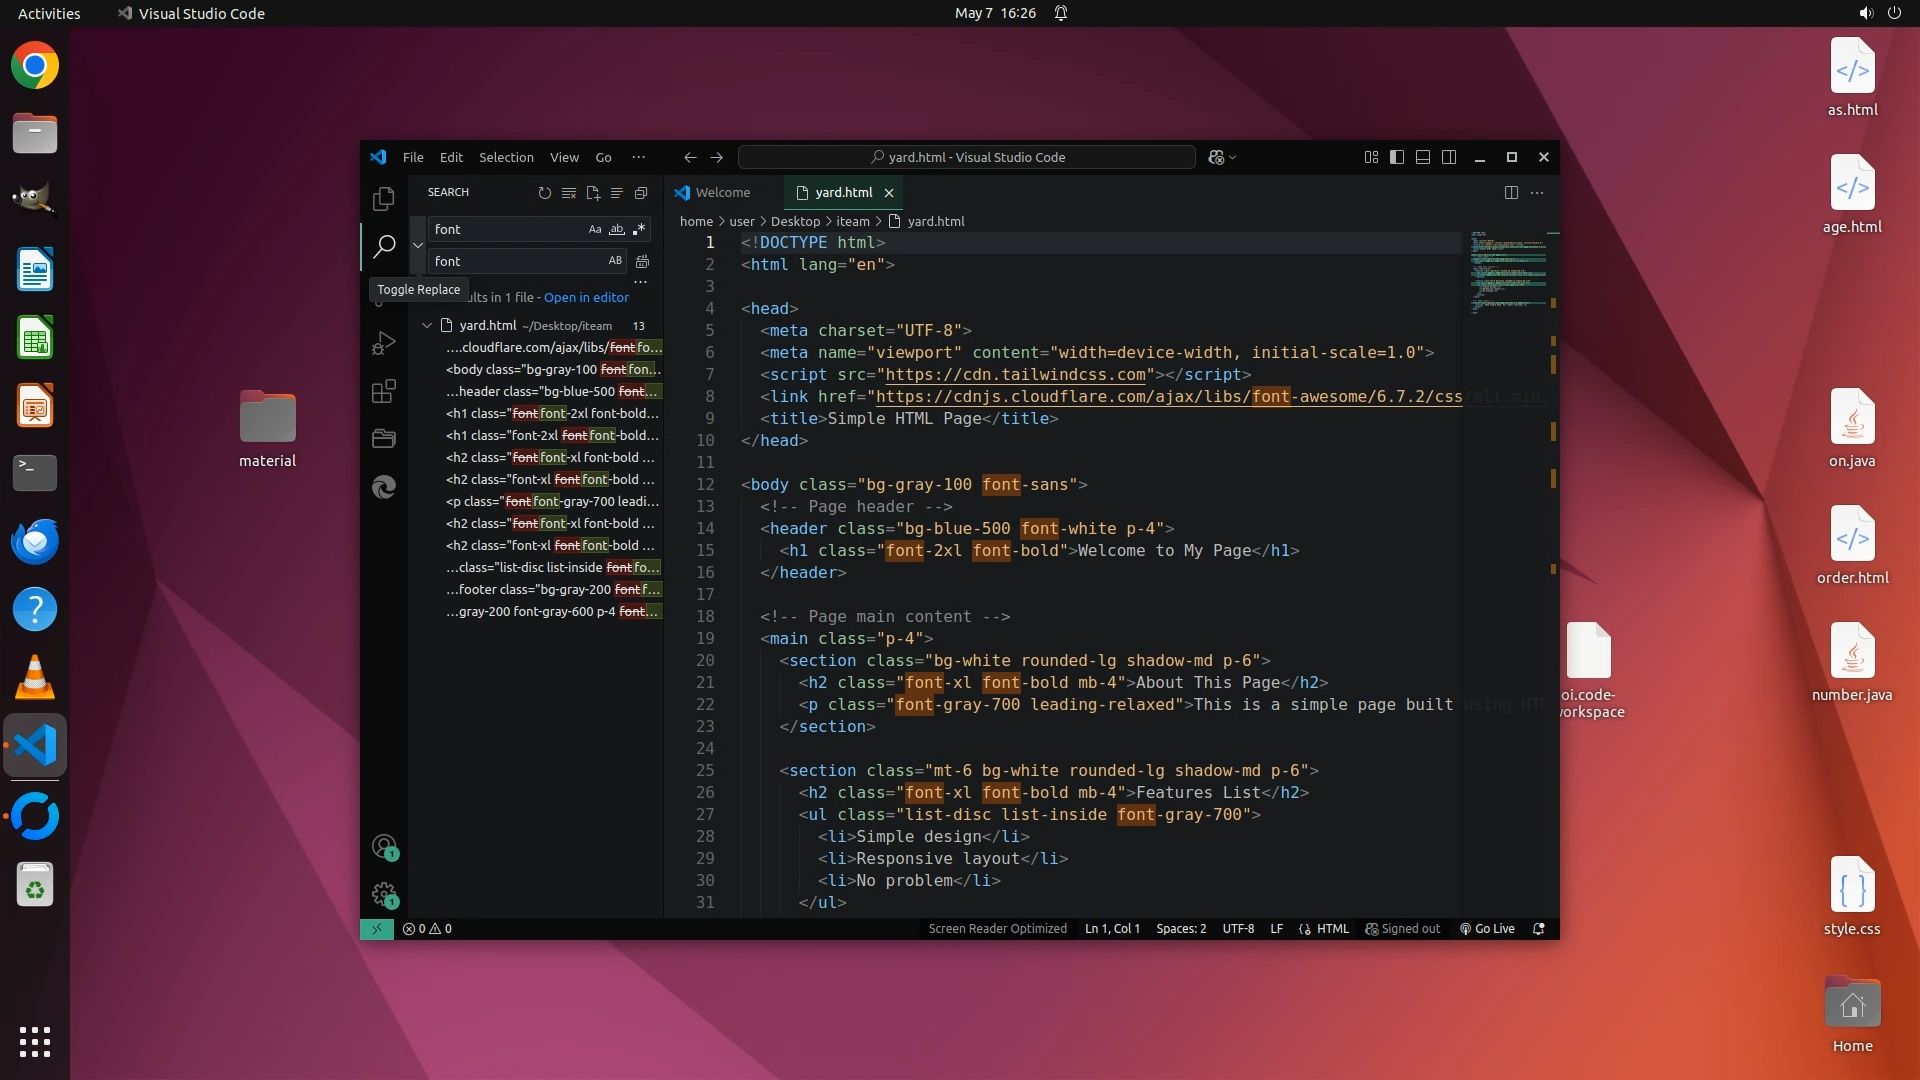Open Run and Debug view
This screenshot has height=1080, width=1920.
[384, 343]
